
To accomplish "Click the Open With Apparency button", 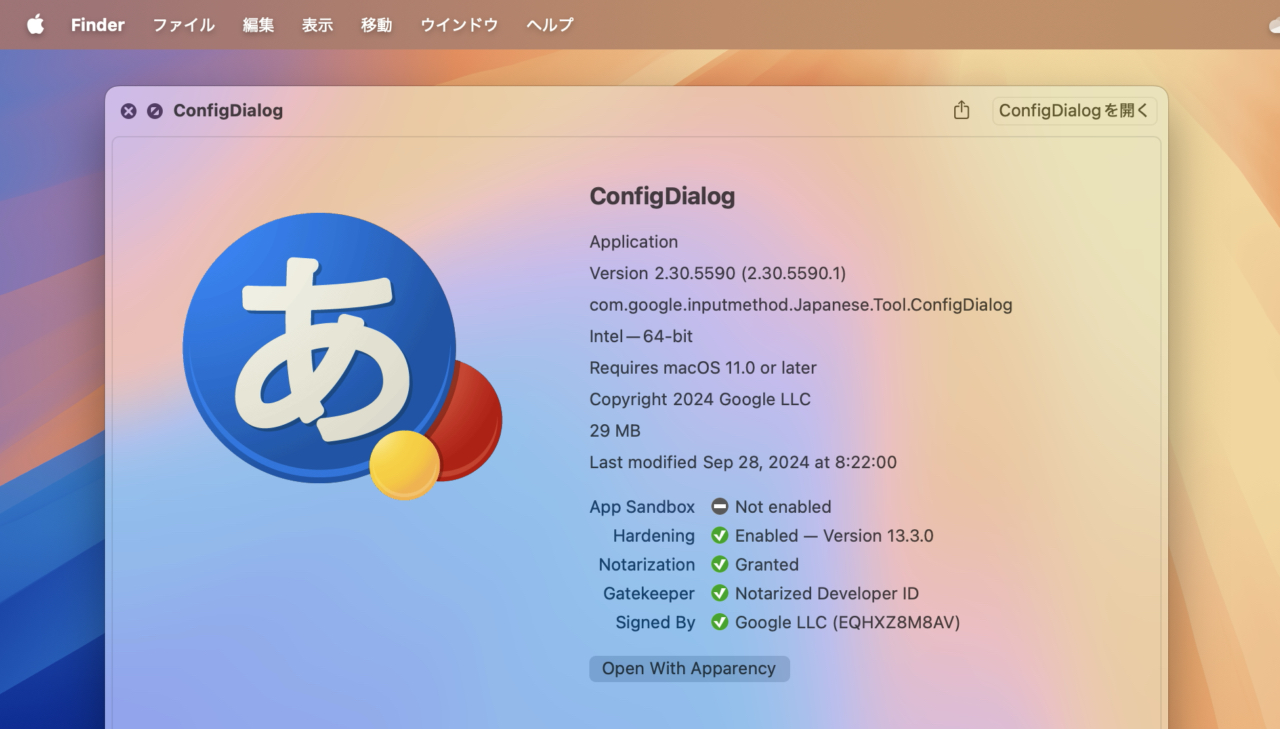I will (x=689, y=669).
